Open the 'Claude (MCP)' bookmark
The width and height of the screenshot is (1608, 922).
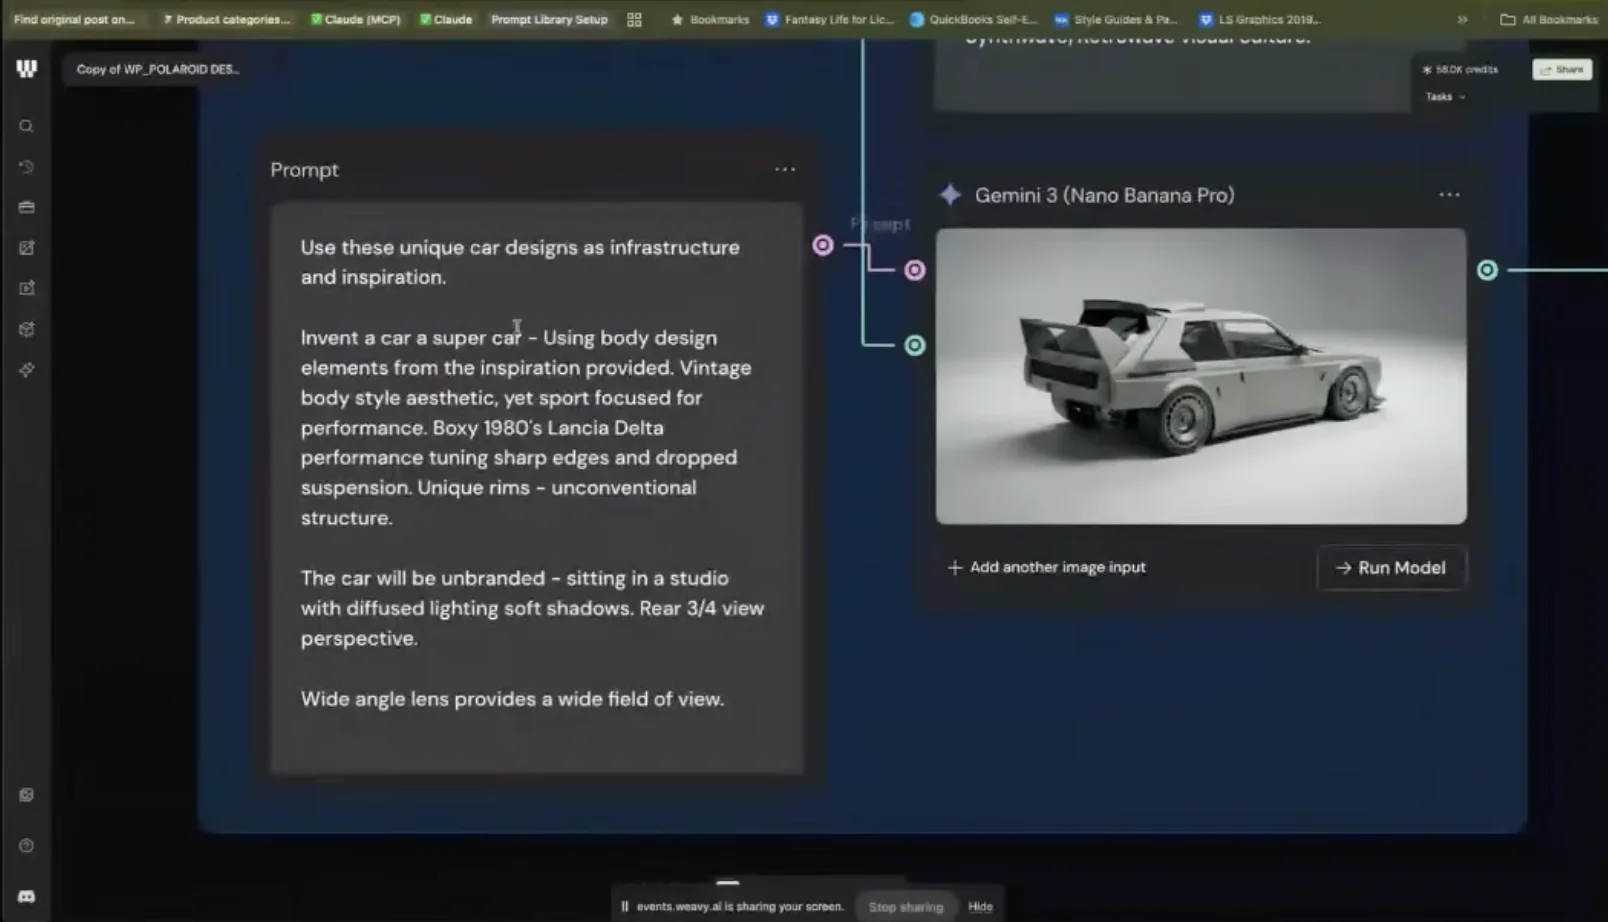355,19
